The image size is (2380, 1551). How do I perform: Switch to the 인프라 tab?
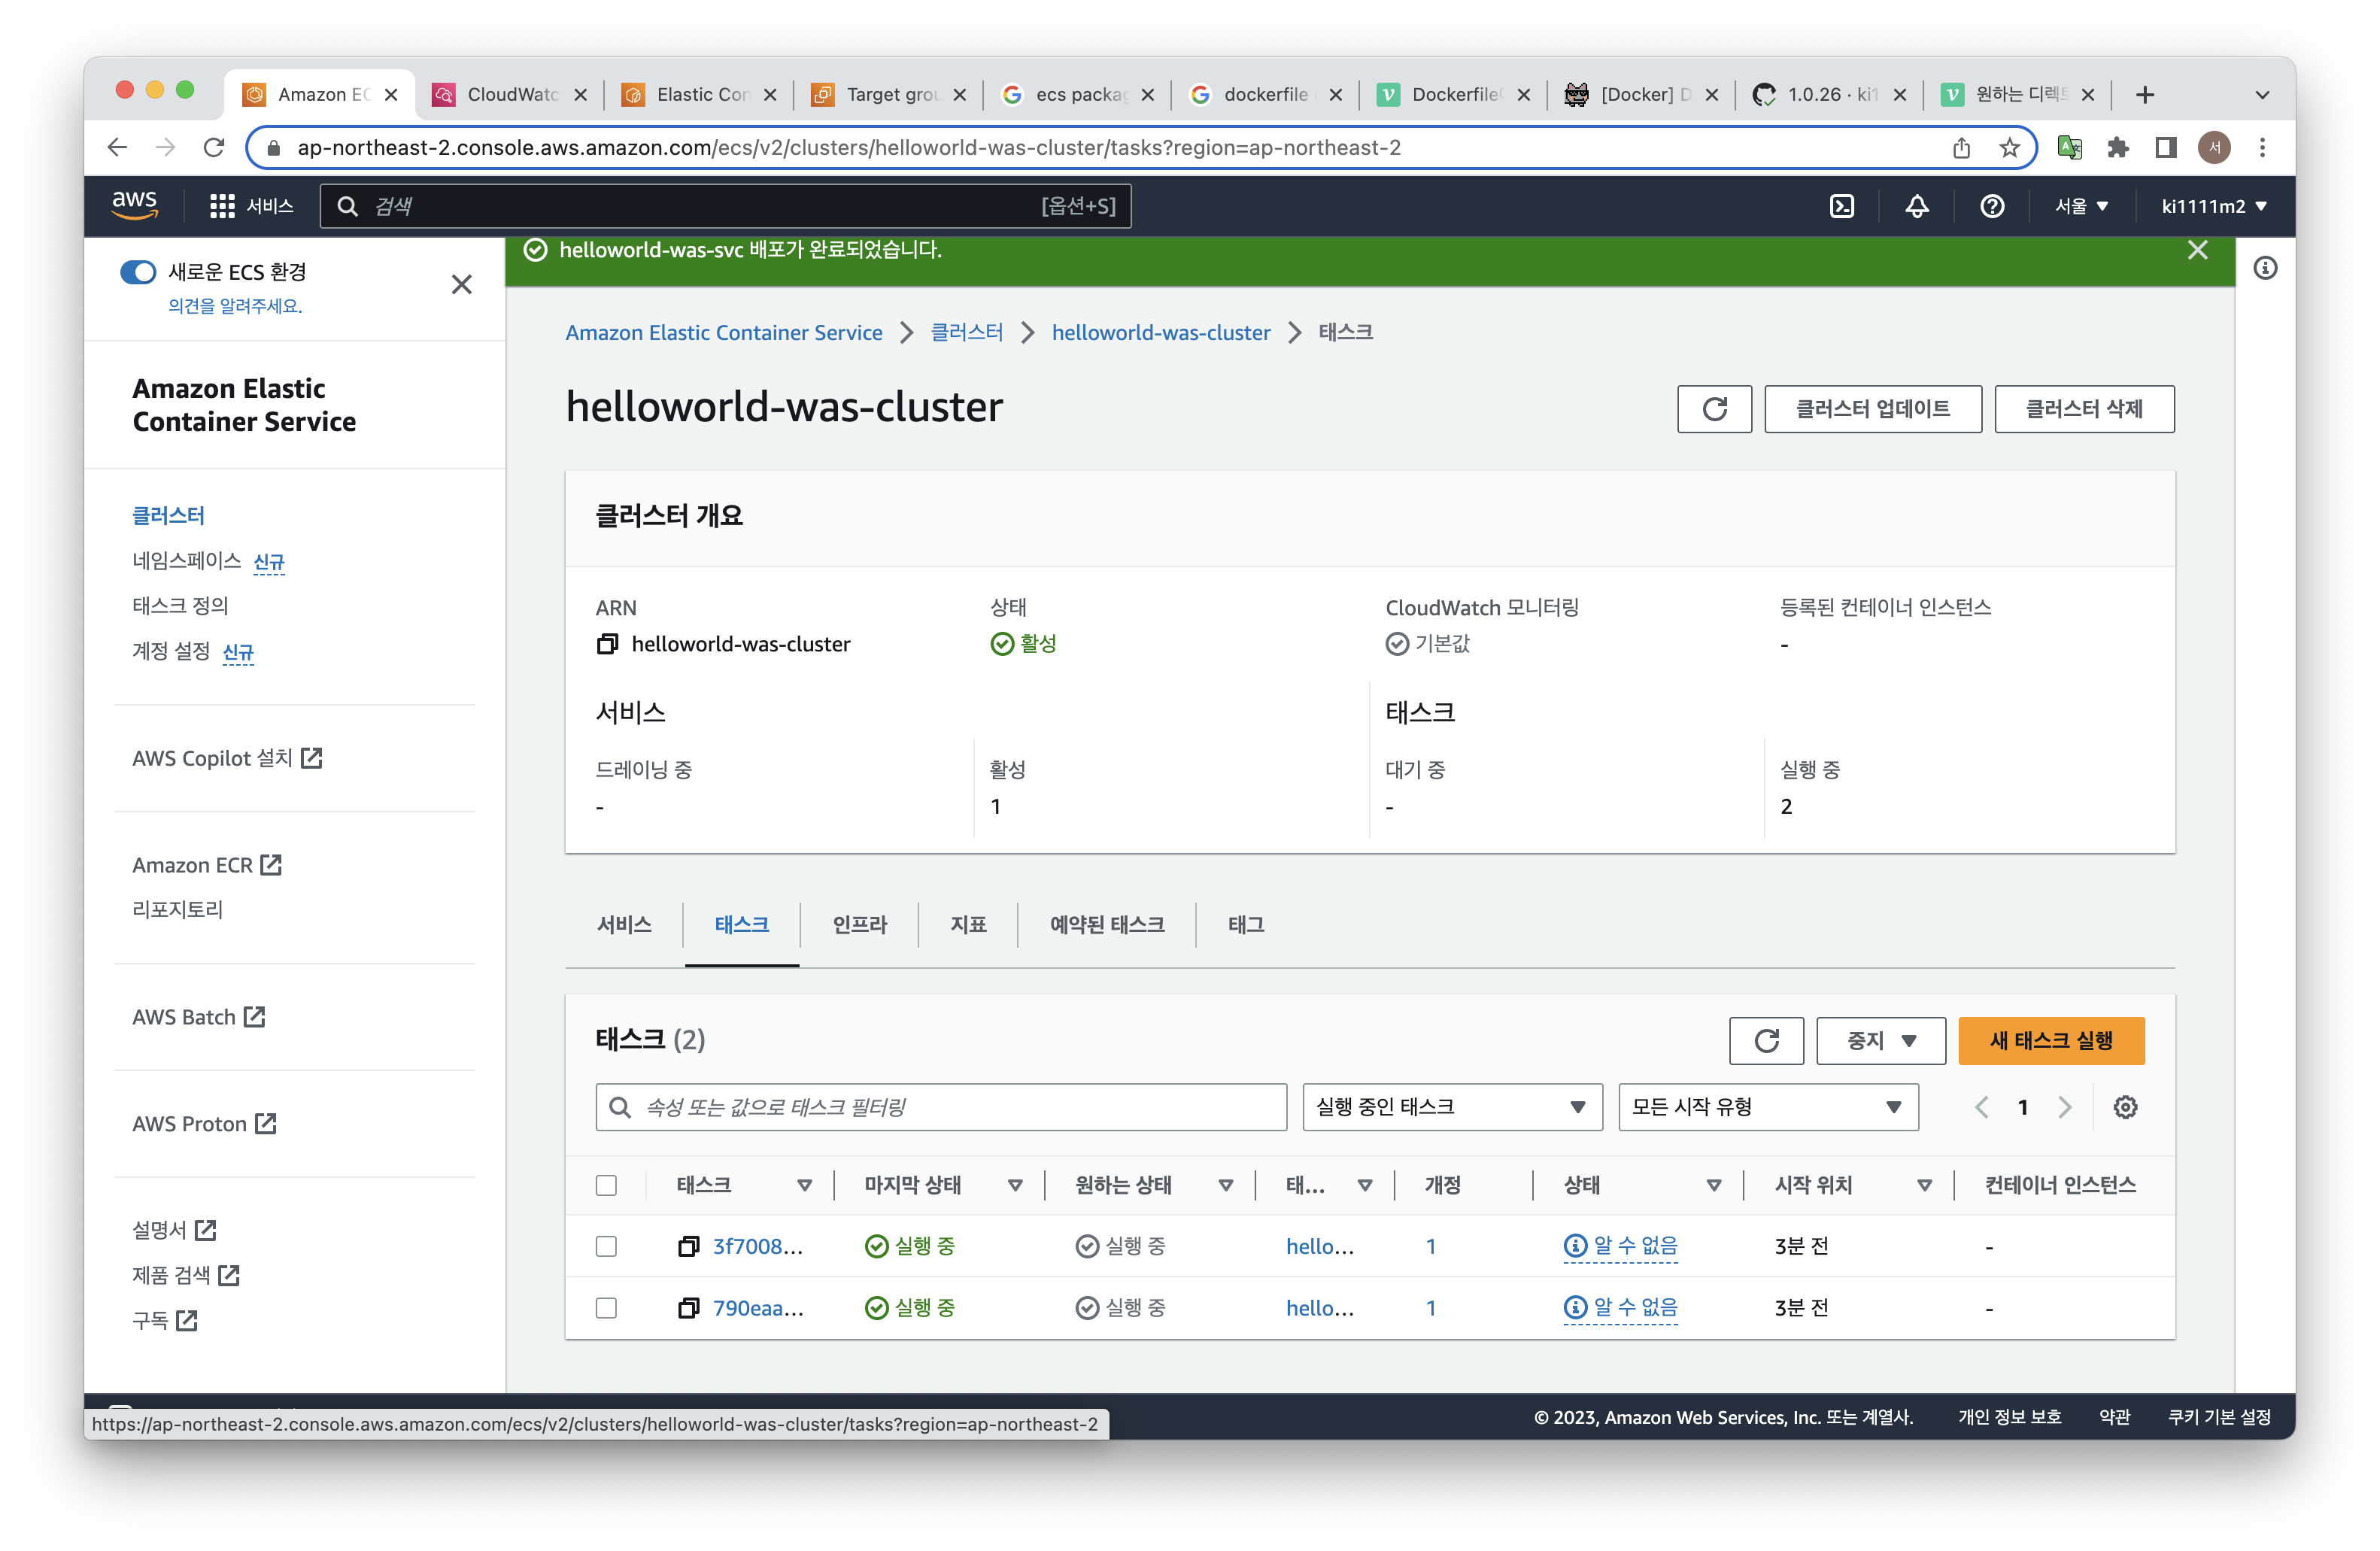859,924
